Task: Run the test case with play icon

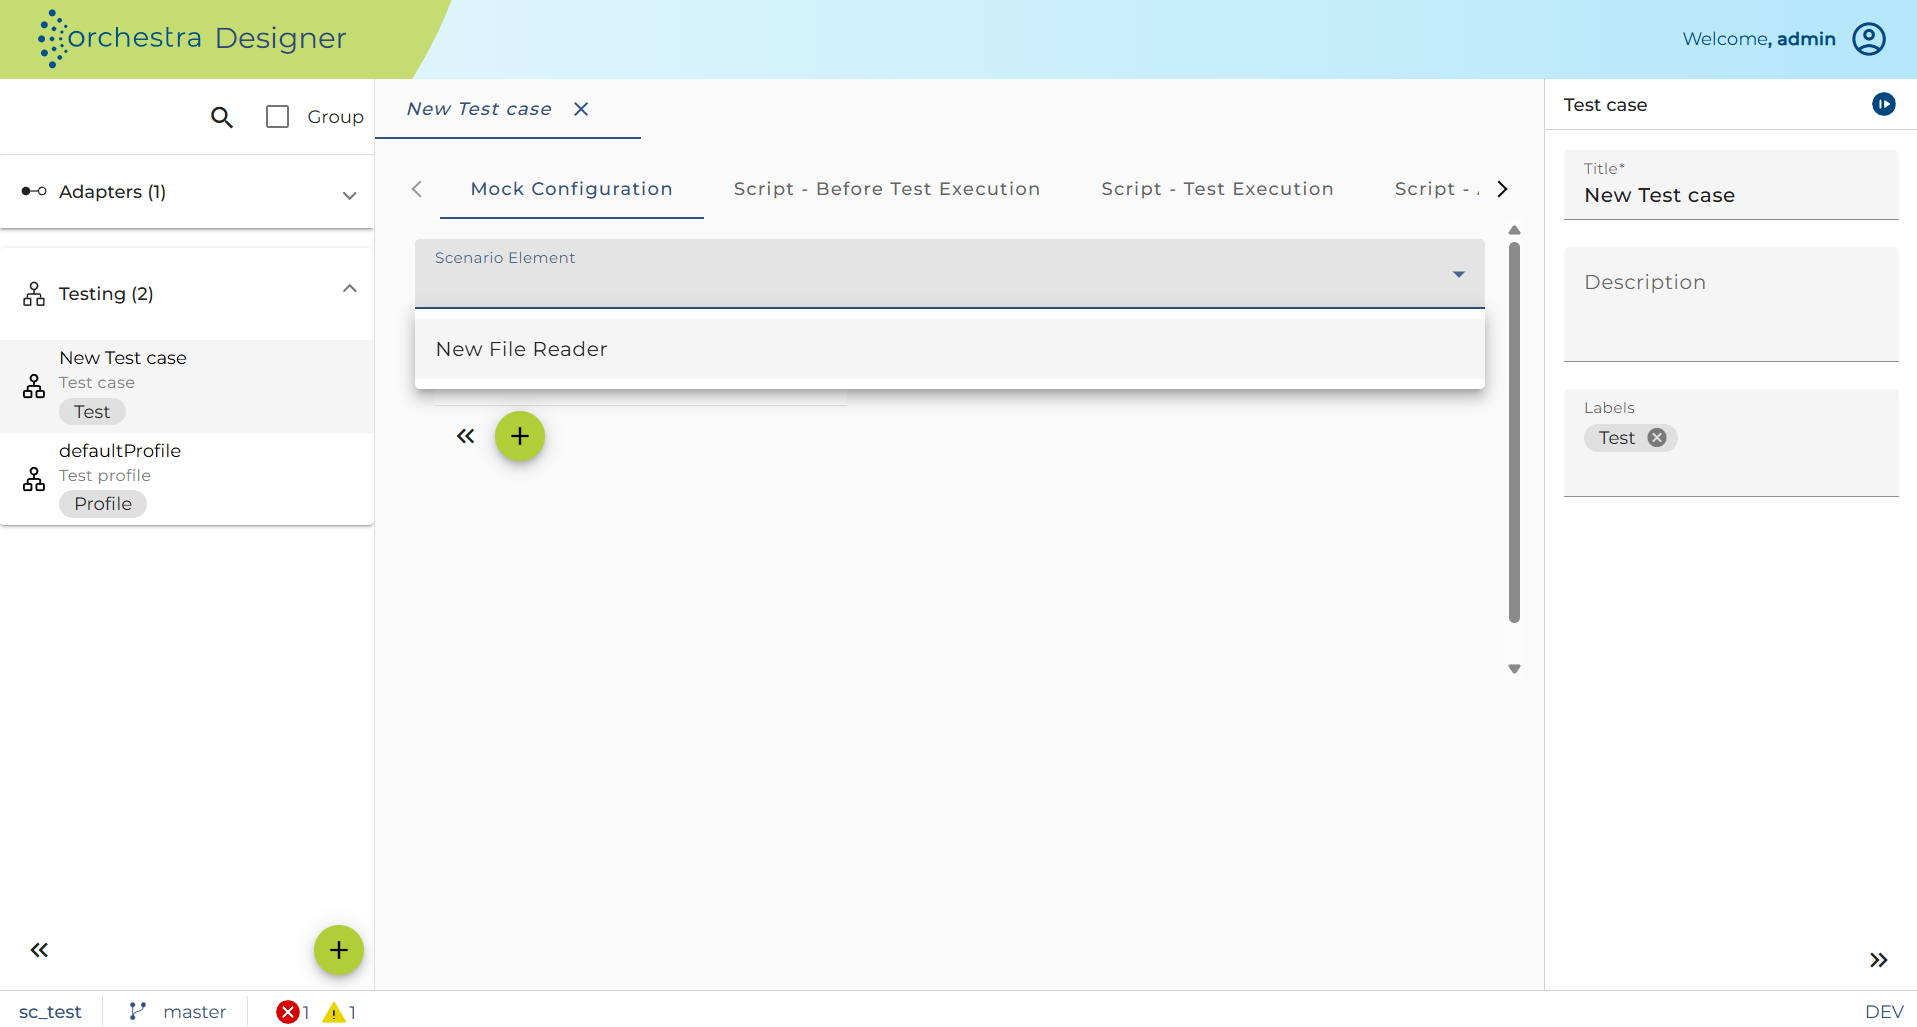Action: (1883, 104)
